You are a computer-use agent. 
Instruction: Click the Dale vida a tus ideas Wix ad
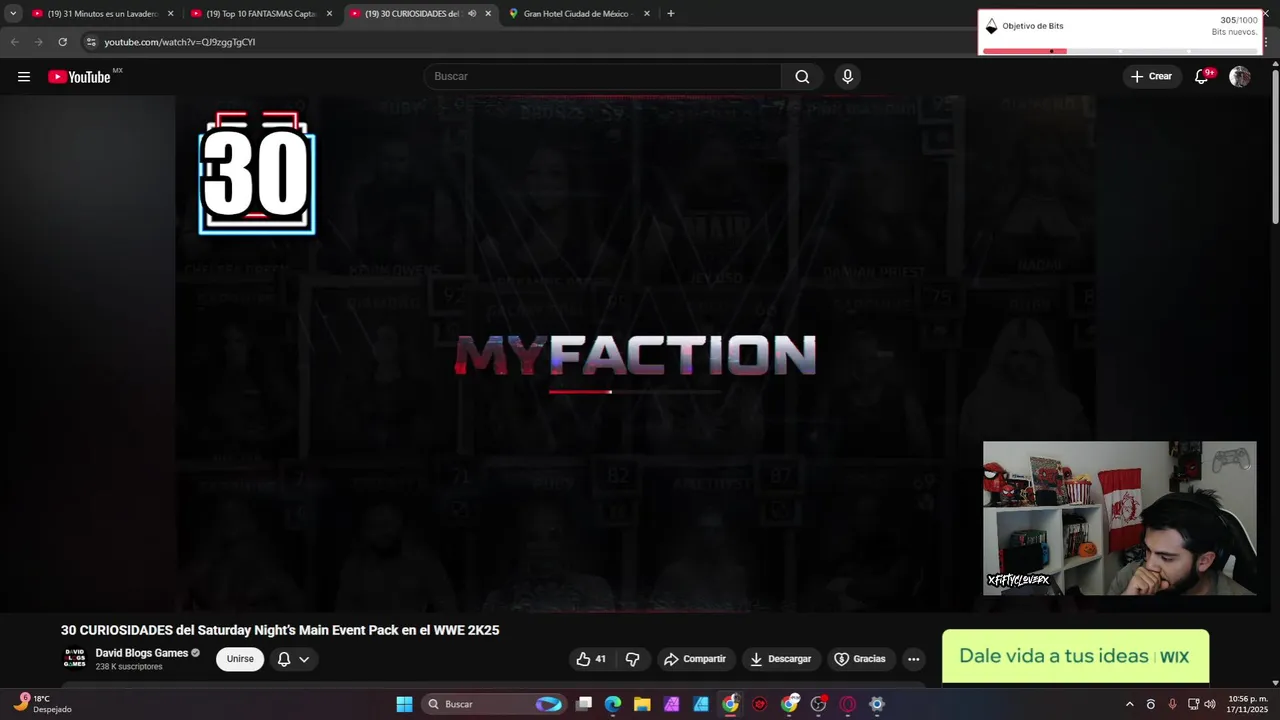(x=1075, y=656)
